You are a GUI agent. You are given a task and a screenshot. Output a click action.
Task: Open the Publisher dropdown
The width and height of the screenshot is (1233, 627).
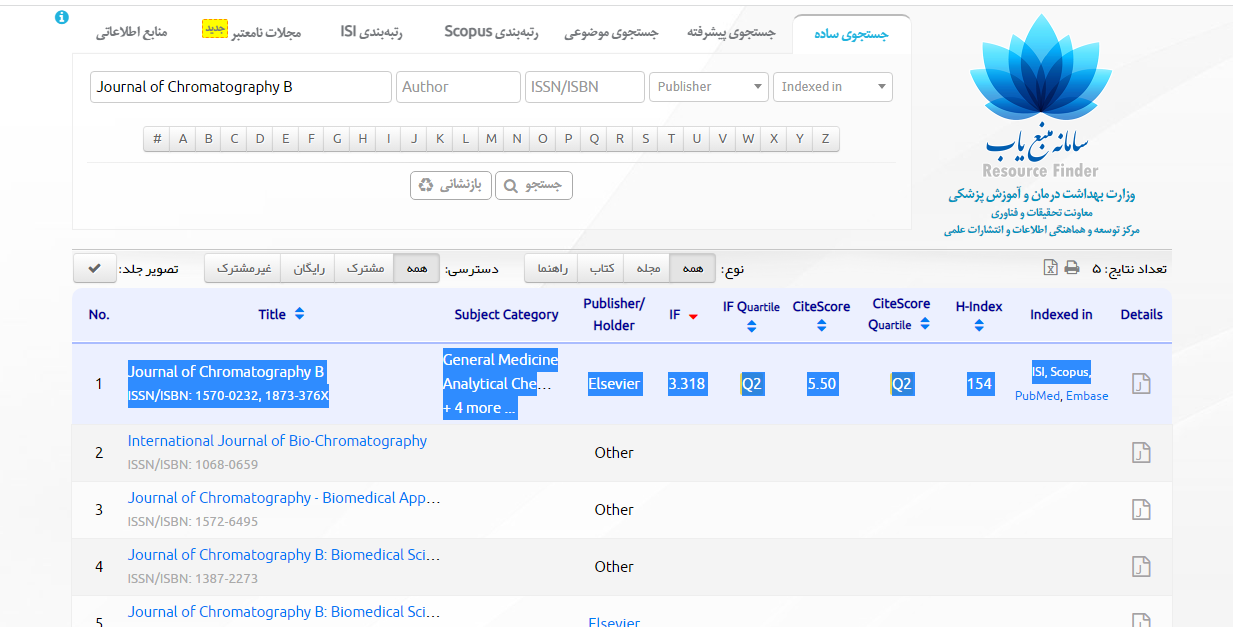(709, 87)
